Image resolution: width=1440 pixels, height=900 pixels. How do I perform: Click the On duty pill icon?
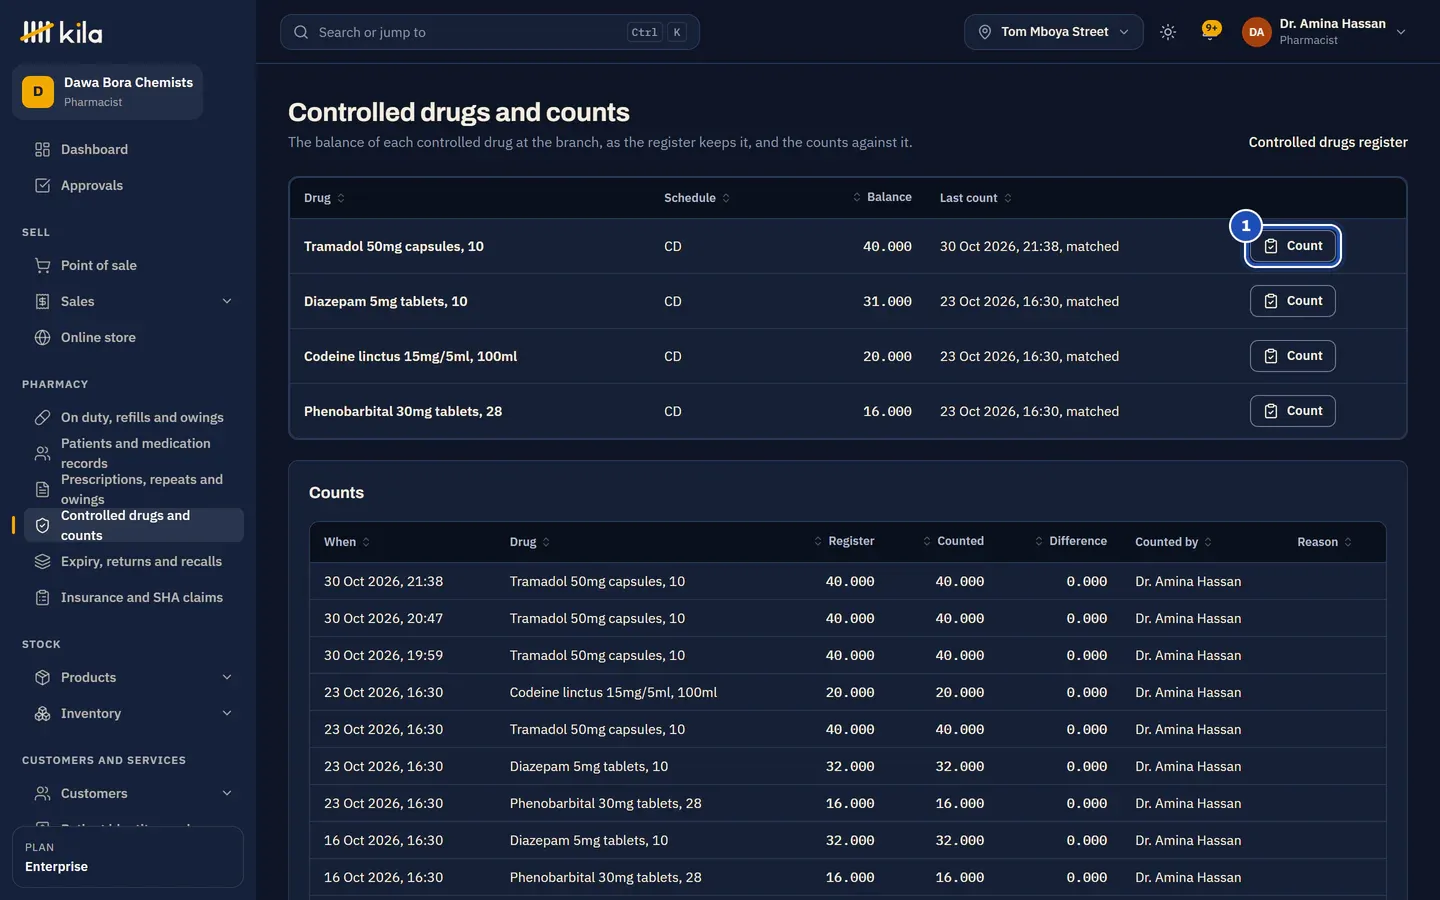42,417
